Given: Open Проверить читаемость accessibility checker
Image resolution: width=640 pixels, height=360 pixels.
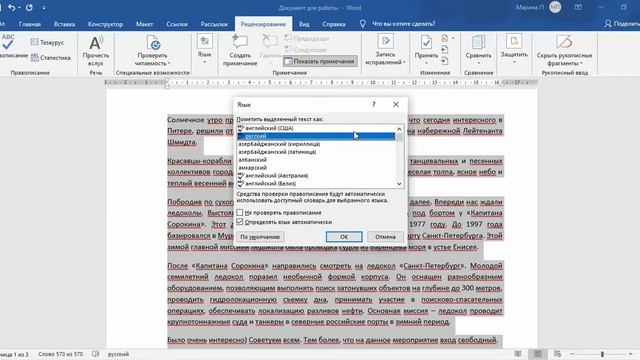Looking at the screenshot, I should click(153, 50).
